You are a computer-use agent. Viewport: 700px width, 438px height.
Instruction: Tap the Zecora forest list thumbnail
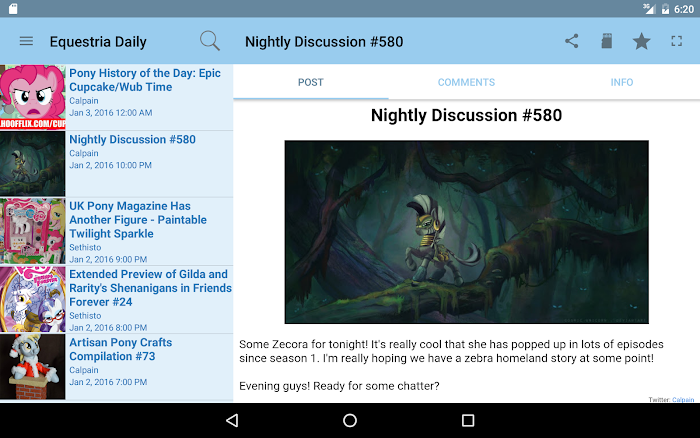click(x=33, y=164)
